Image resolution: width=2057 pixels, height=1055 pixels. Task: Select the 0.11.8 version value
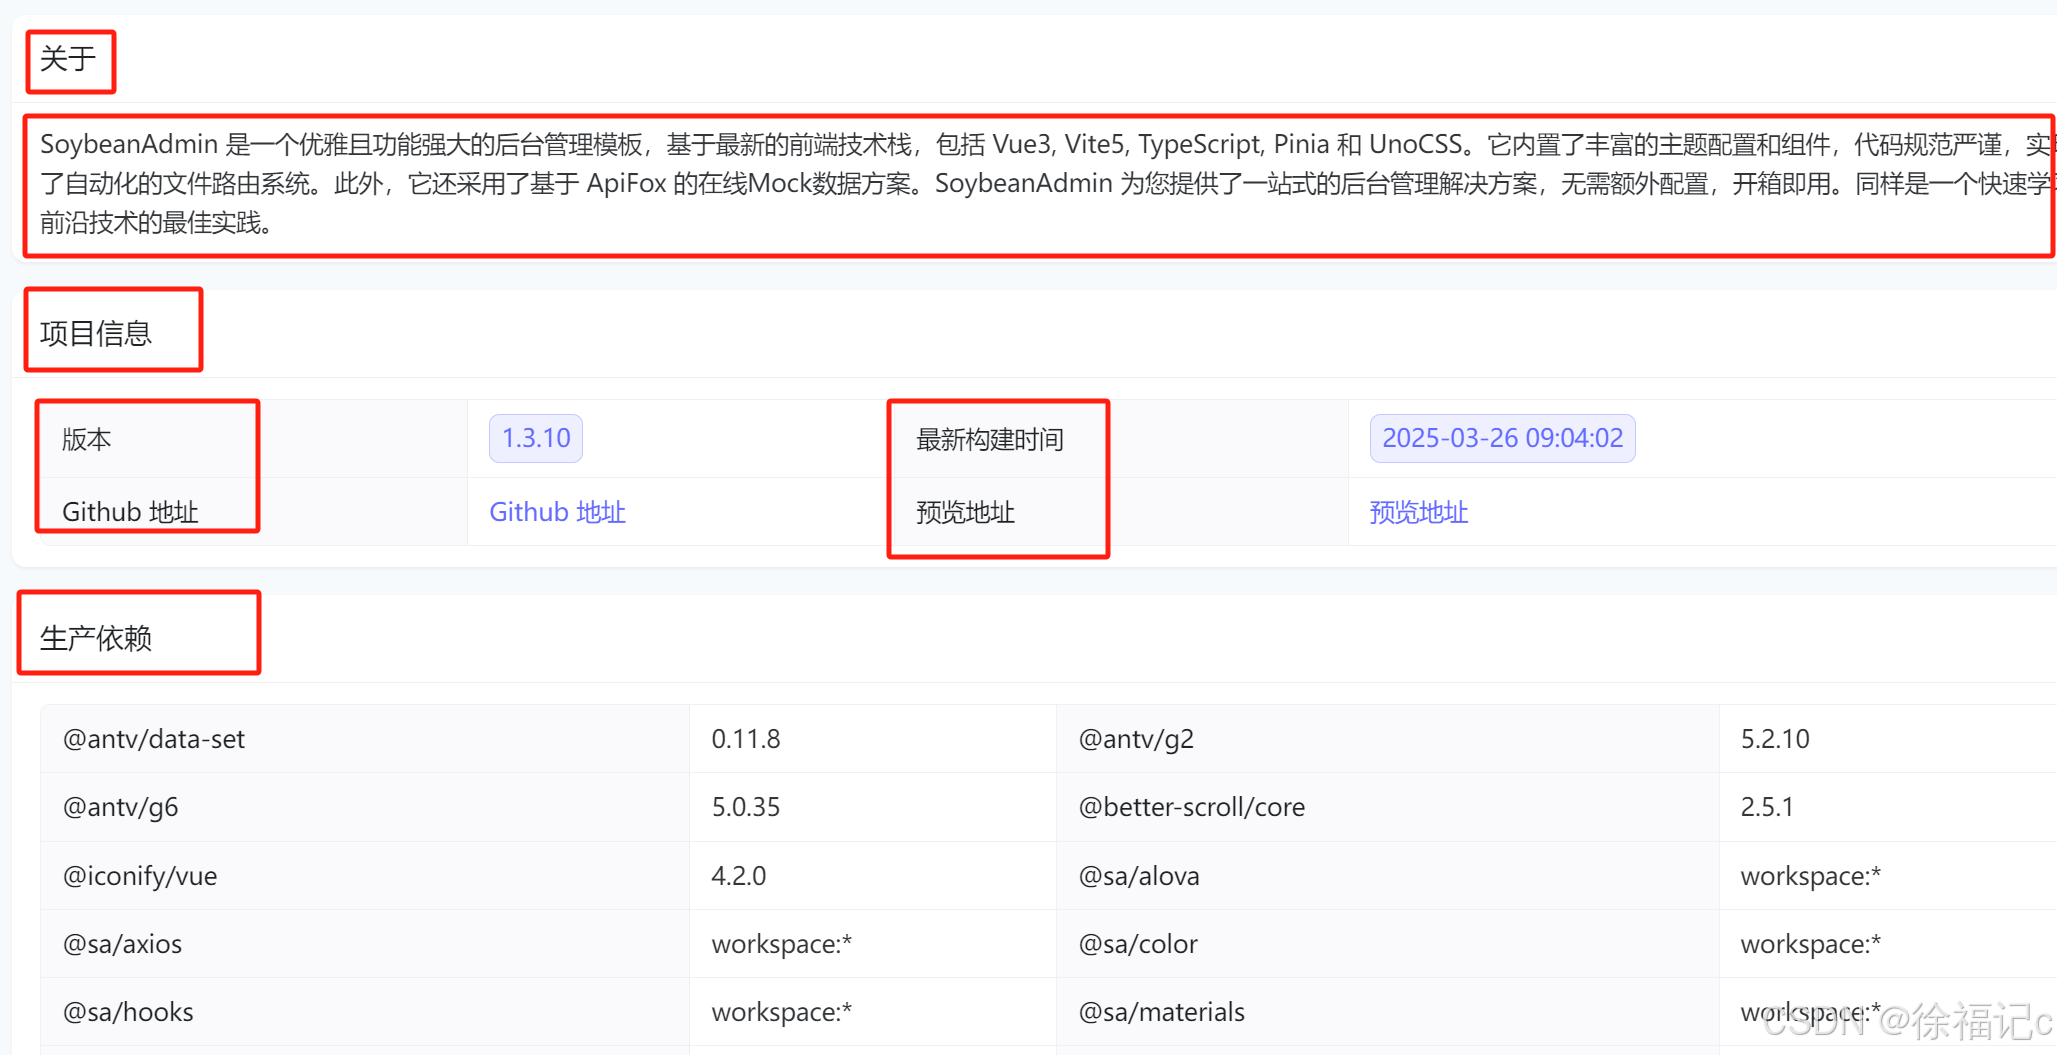coord(746,739)
